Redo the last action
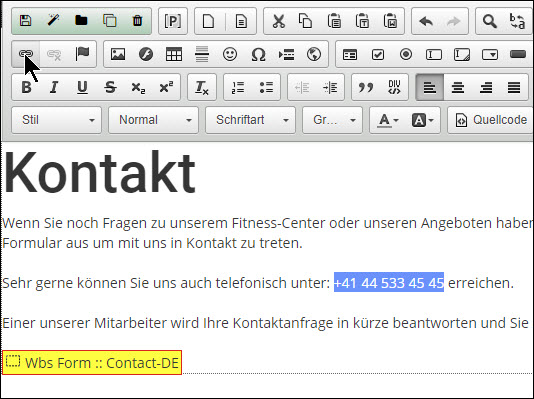This screenshot has height=399, width=534. tap(454, 21)
